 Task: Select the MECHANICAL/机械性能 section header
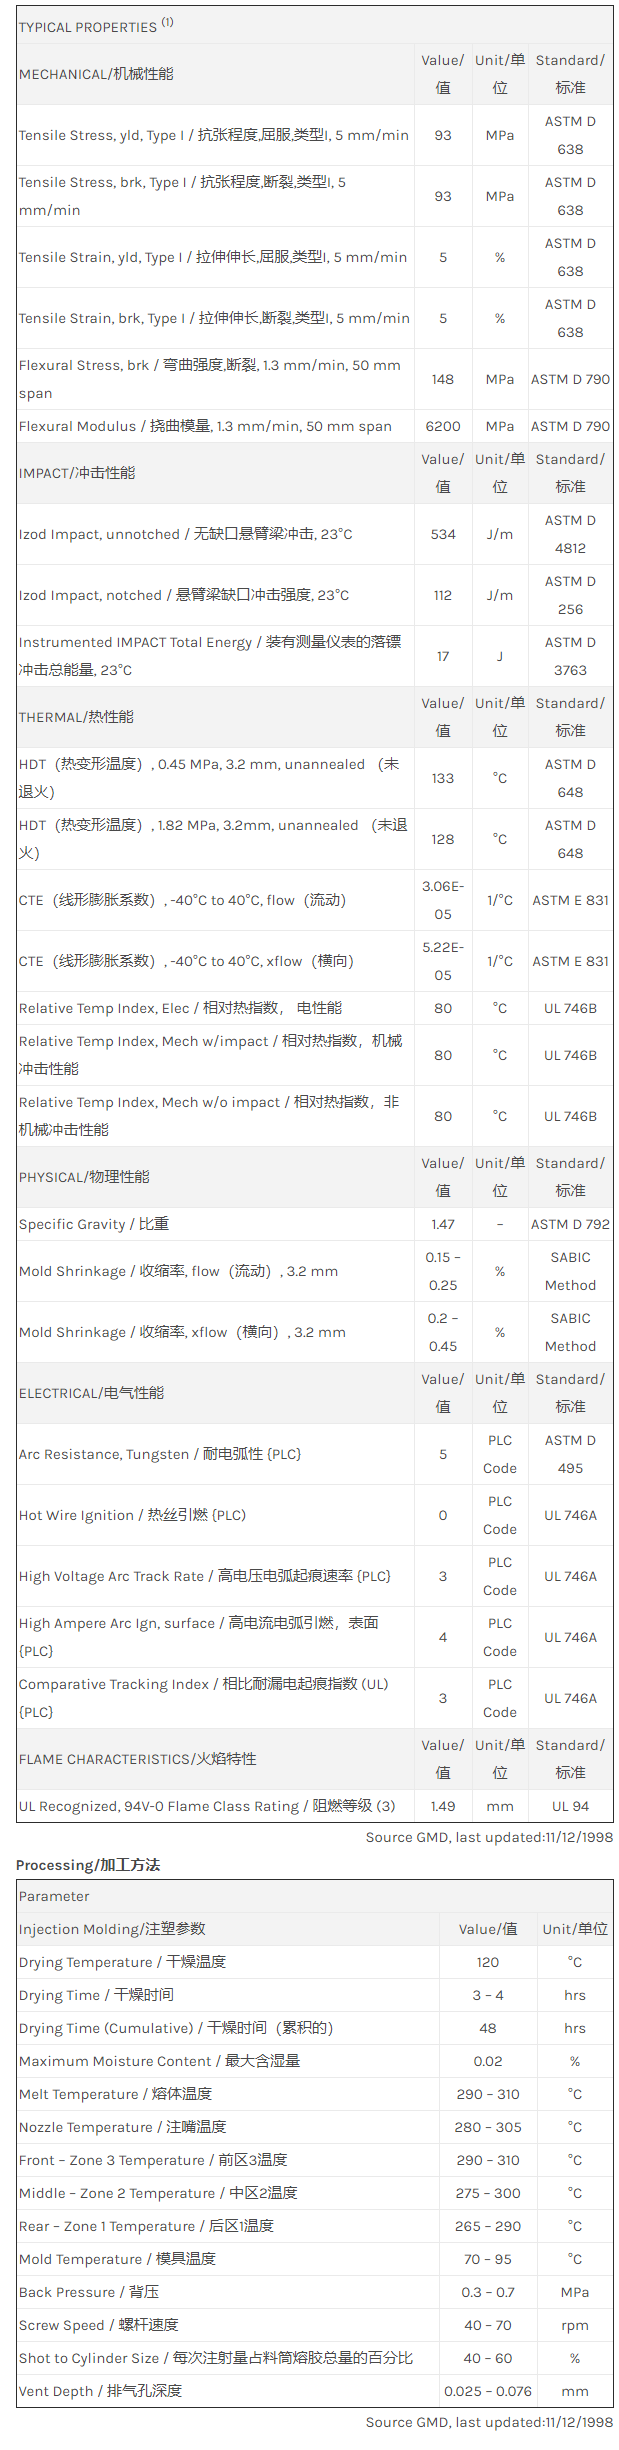click(x=96, y=74)
